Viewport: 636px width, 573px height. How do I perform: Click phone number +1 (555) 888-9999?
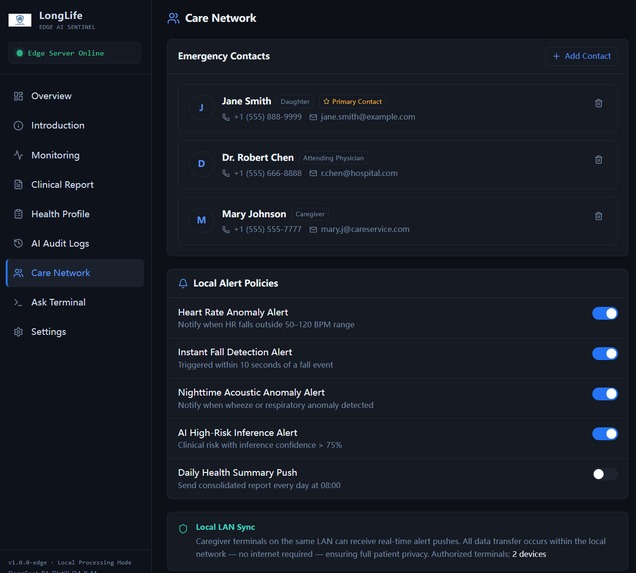[268, 117]
